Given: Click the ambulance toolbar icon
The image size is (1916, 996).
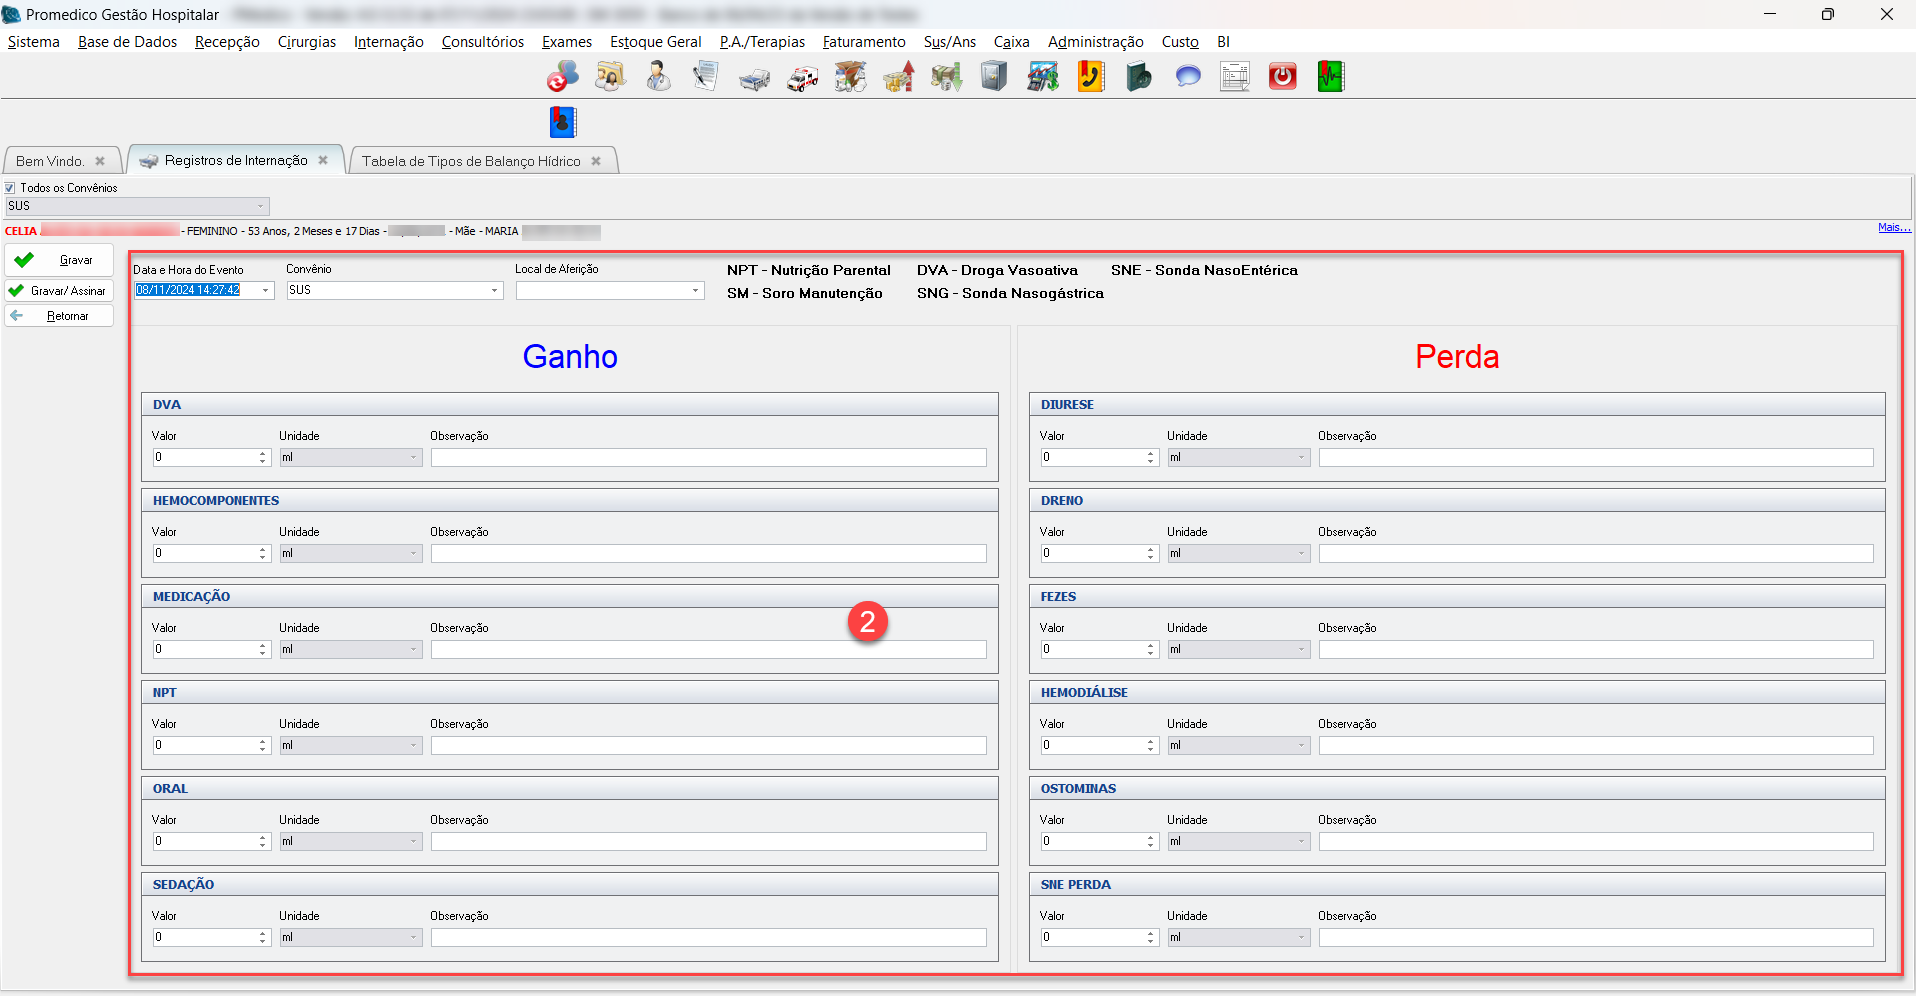Looking at the screenshot, I should [802, 77].
